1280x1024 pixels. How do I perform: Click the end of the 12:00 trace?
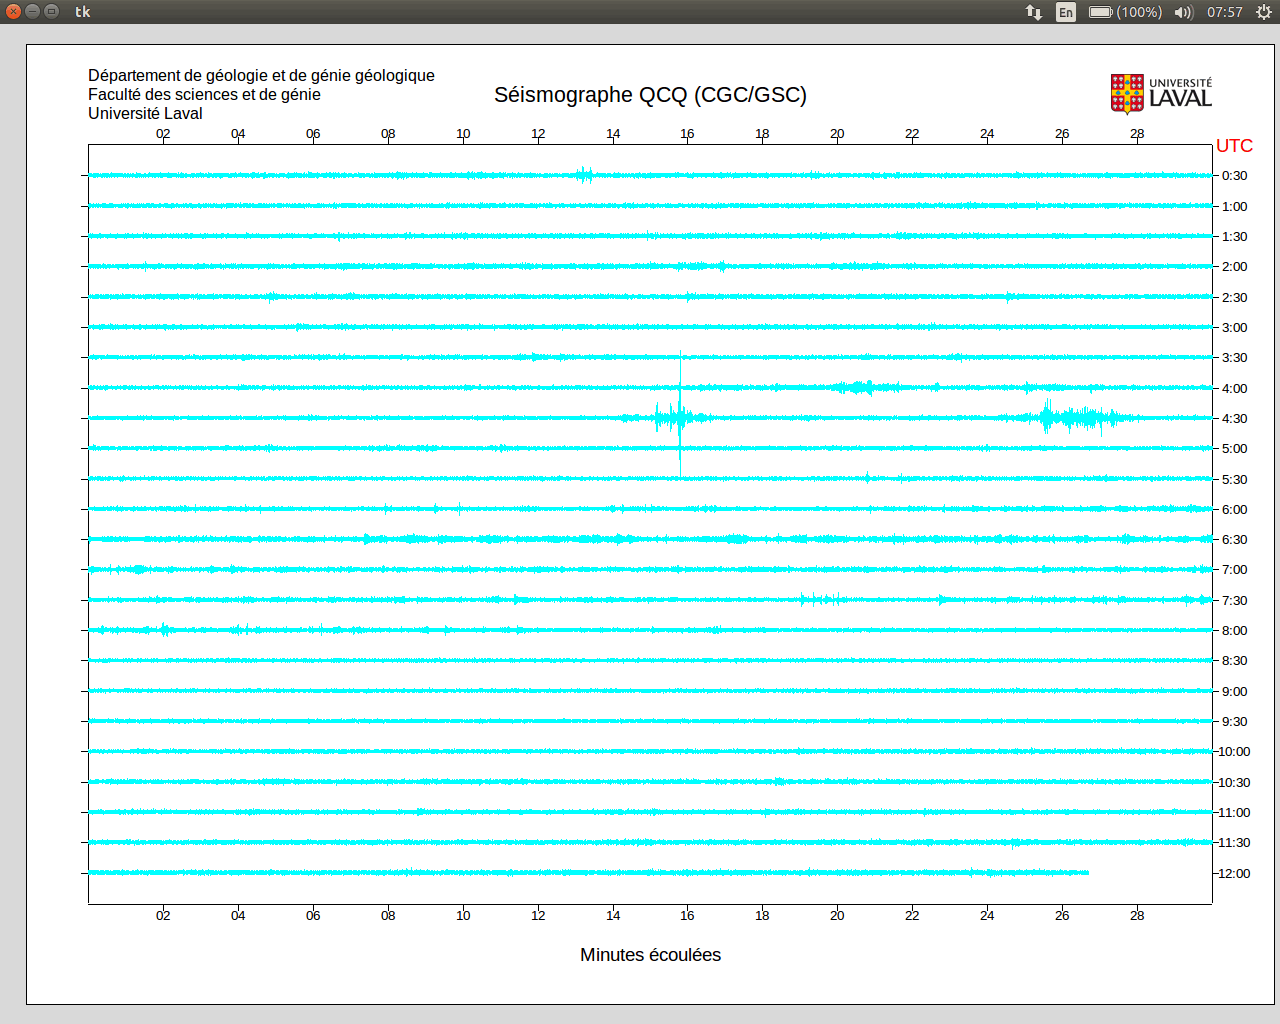click(1087, 873)
